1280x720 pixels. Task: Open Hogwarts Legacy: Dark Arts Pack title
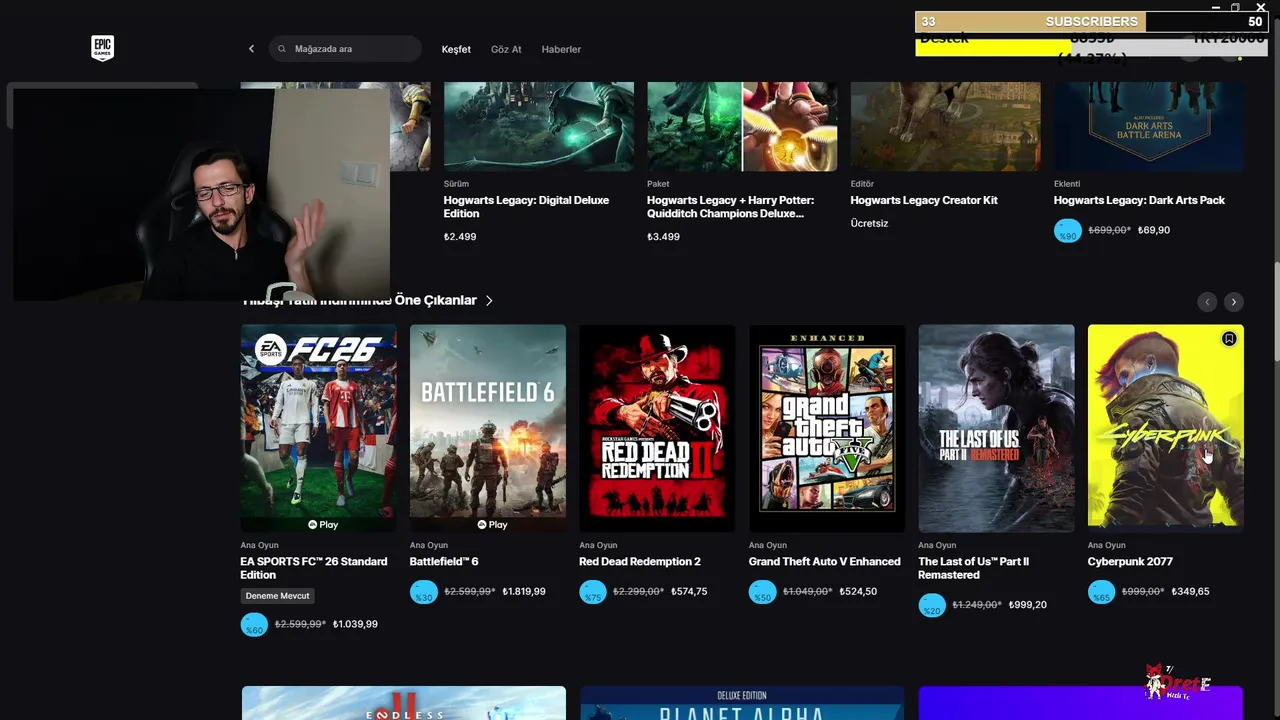pos(1139,201)
